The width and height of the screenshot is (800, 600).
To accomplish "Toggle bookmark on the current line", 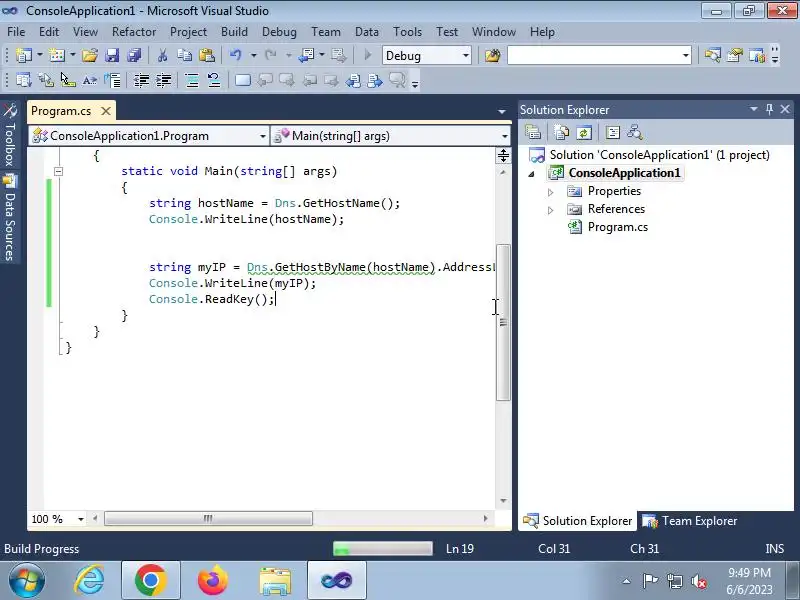I will coord(242,80).
